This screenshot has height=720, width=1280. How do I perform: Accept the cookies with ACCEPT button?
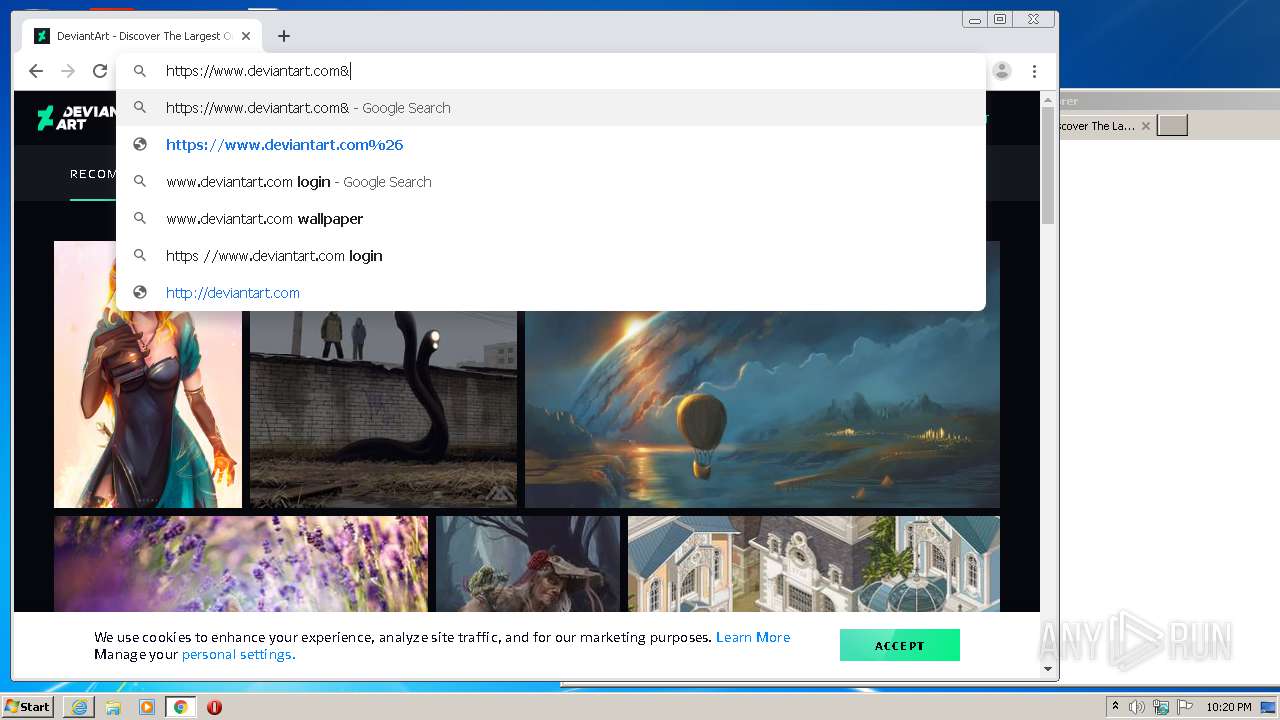[900, 645]
